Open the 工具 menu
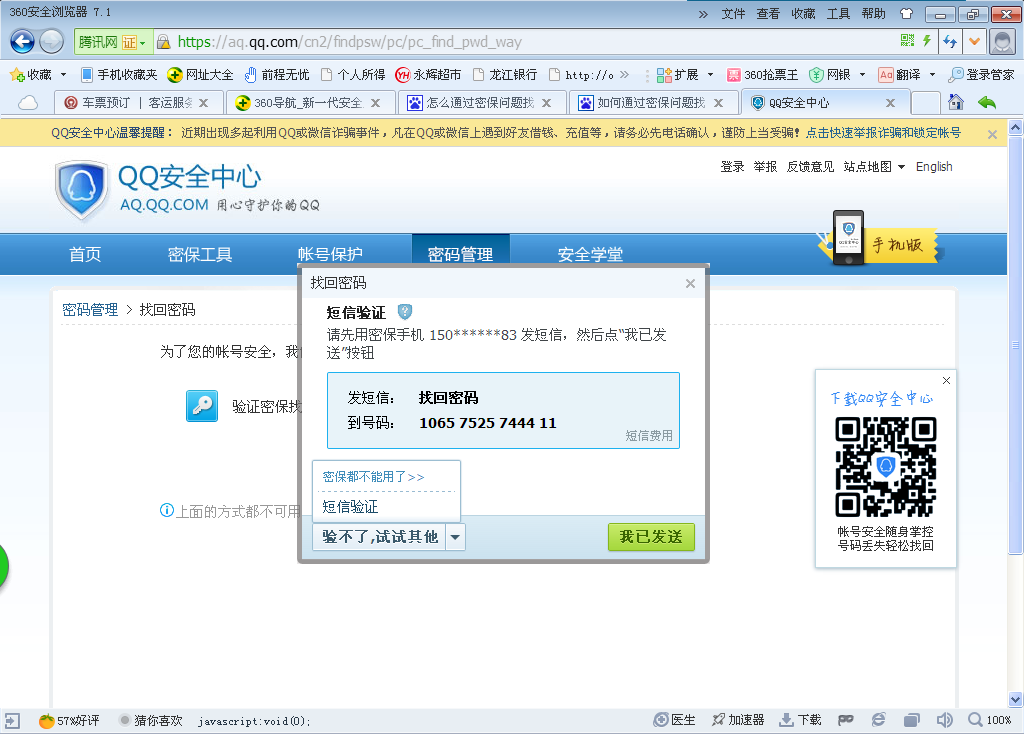1024x734 pixels. (838, 14)
